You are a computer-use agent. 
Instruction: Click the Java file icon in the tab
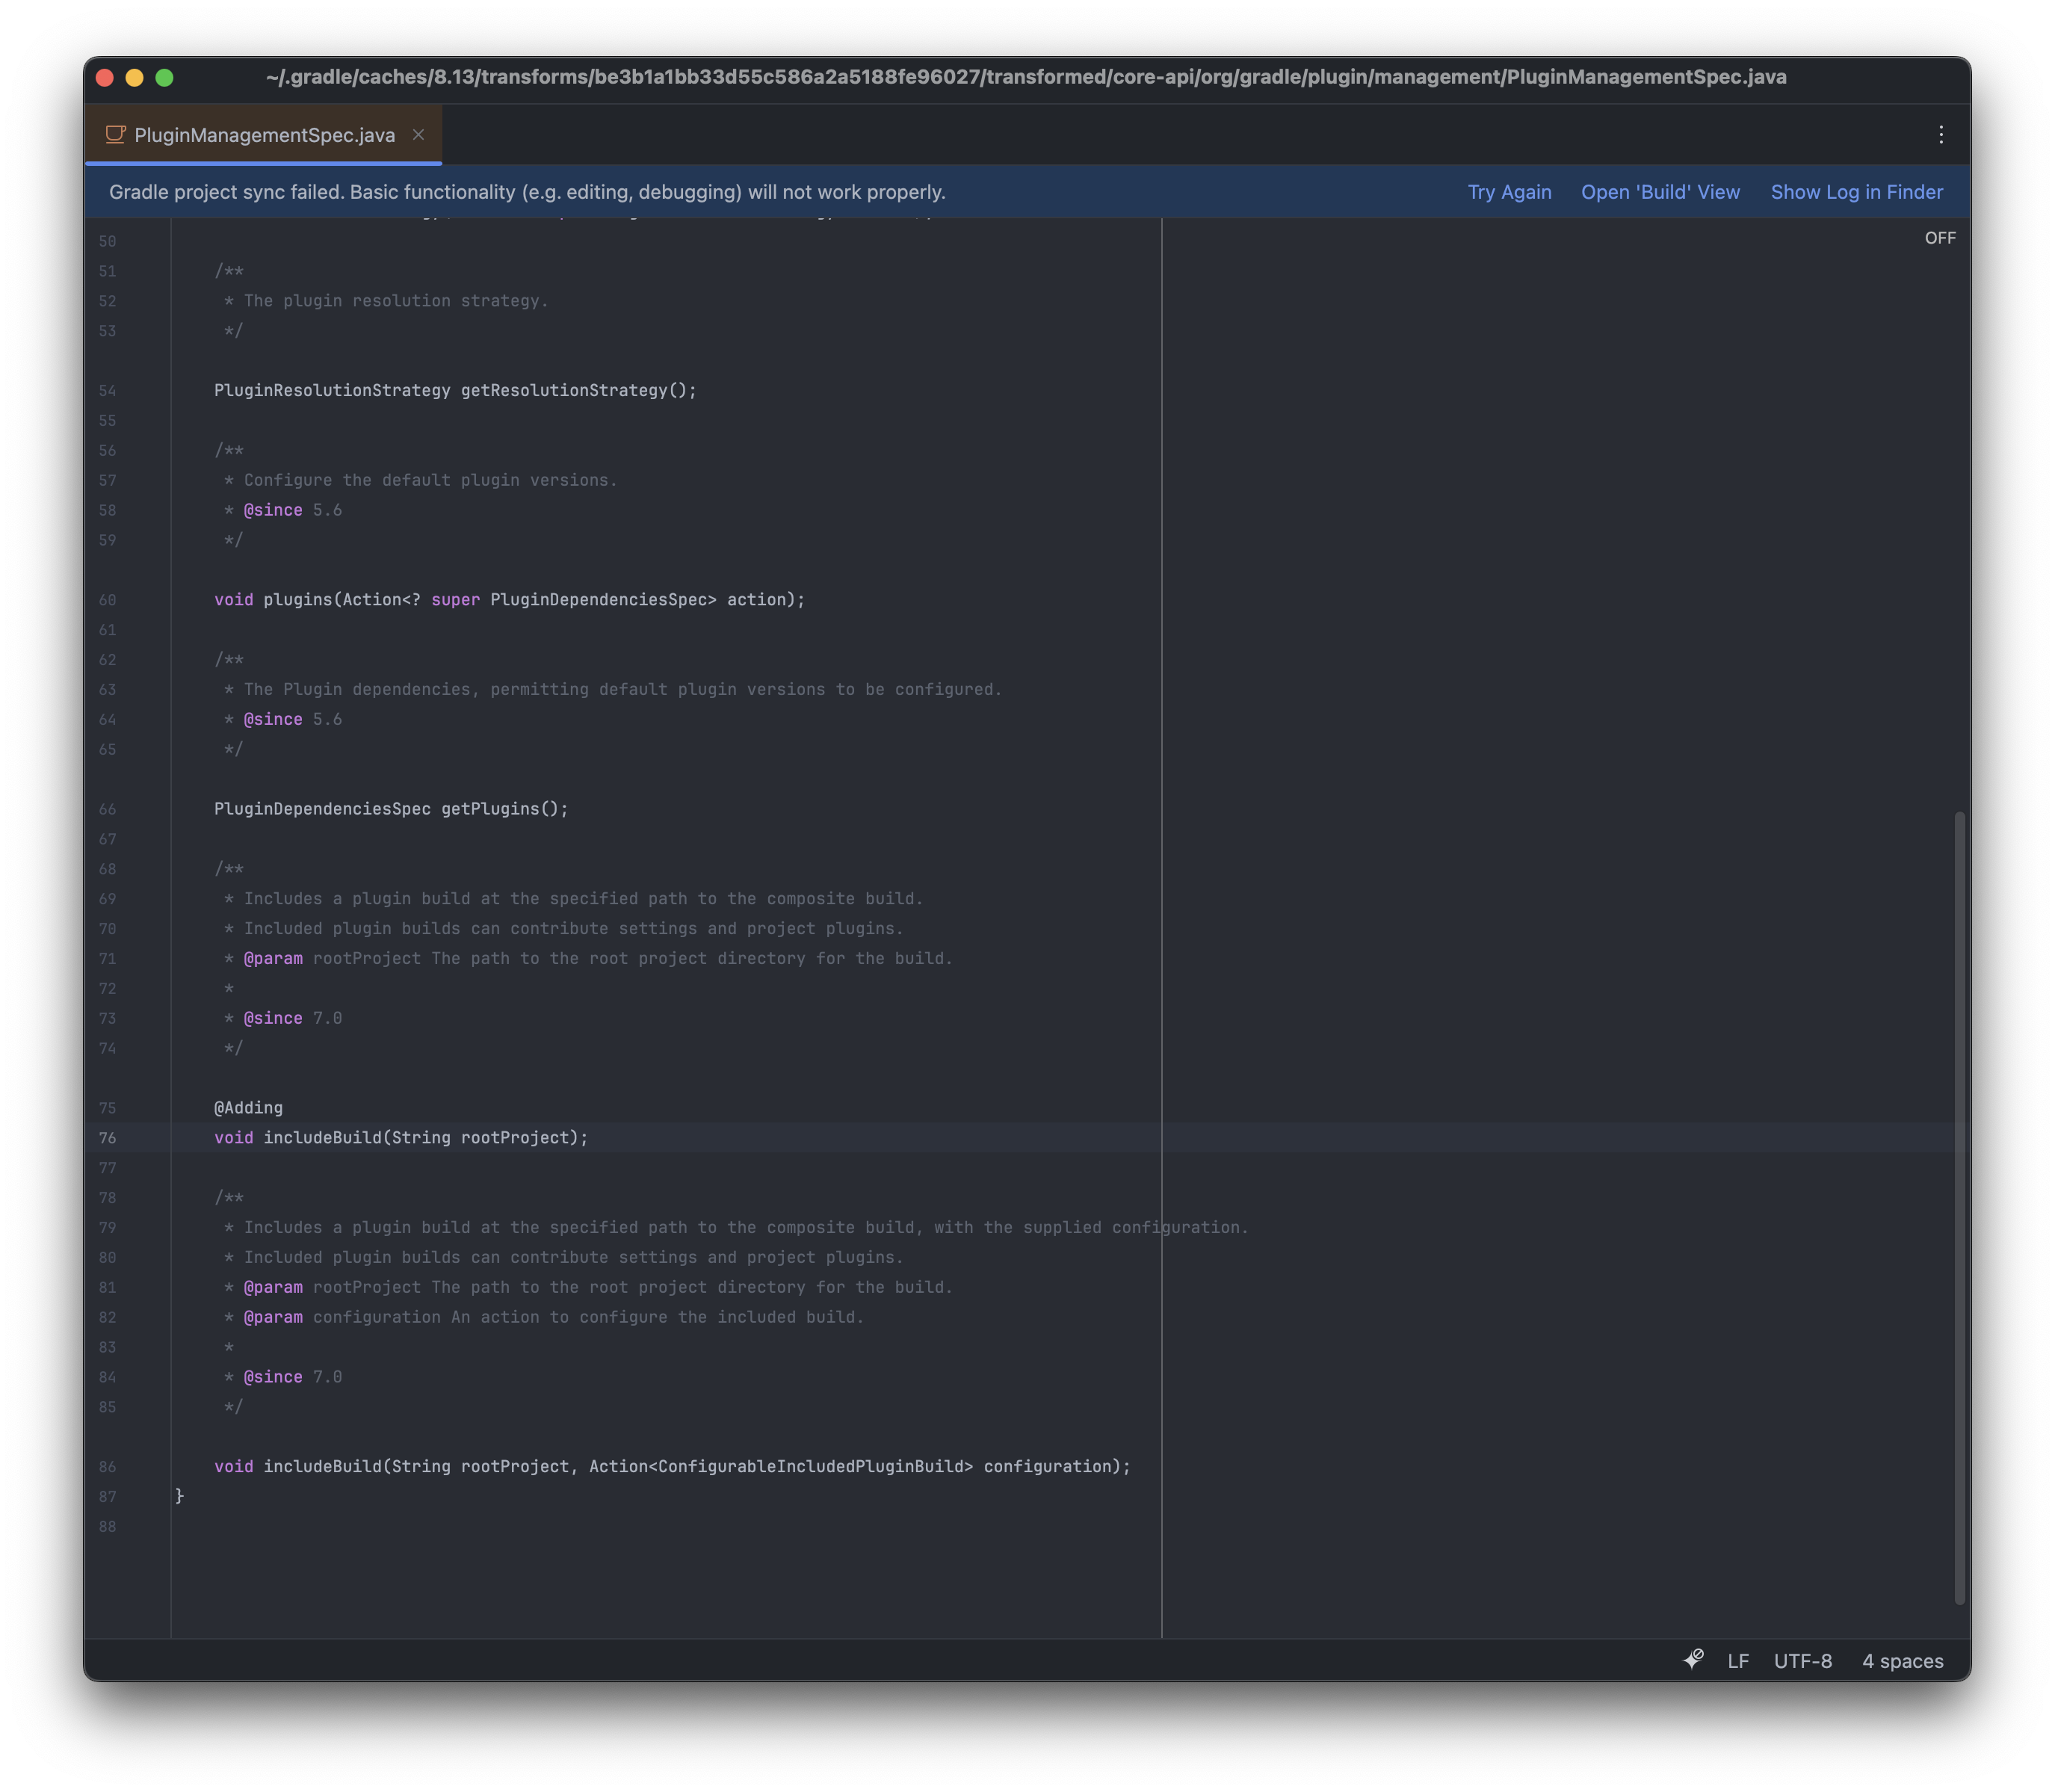(115, 135)
